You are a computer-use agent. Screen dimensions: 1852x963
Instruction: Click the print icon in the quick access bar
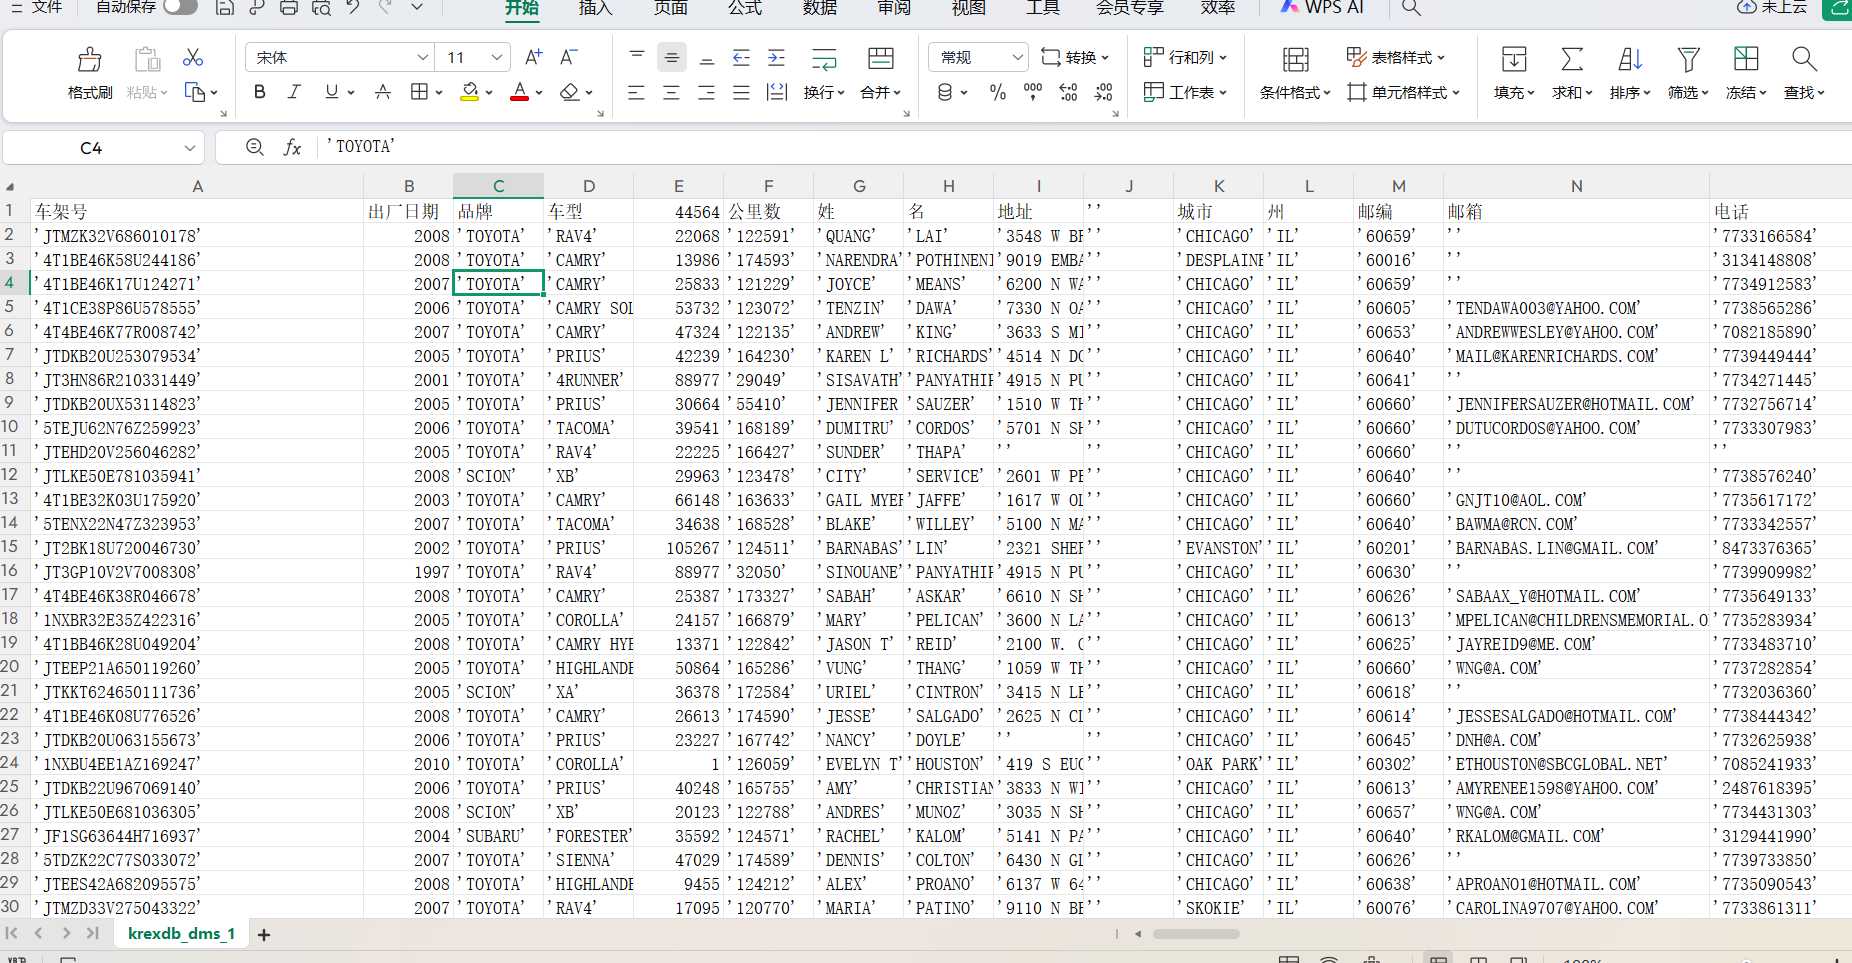pyautogui.click(x=289, y=7)
